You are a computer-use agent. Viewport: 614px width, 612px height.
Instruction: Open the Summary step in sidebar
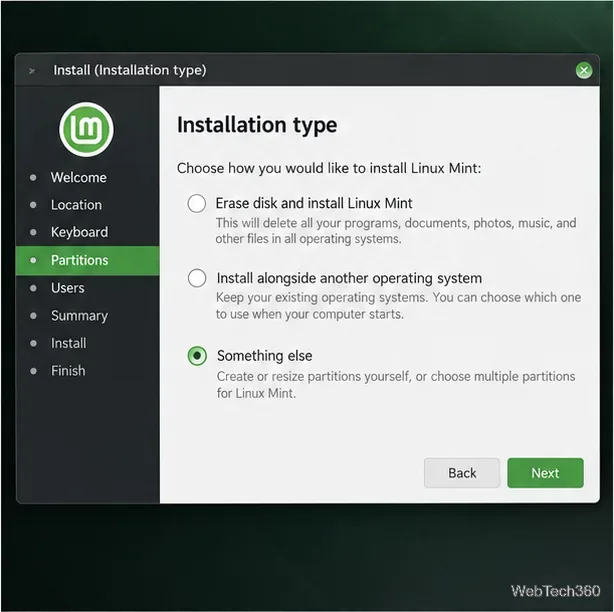click(79, 316)
